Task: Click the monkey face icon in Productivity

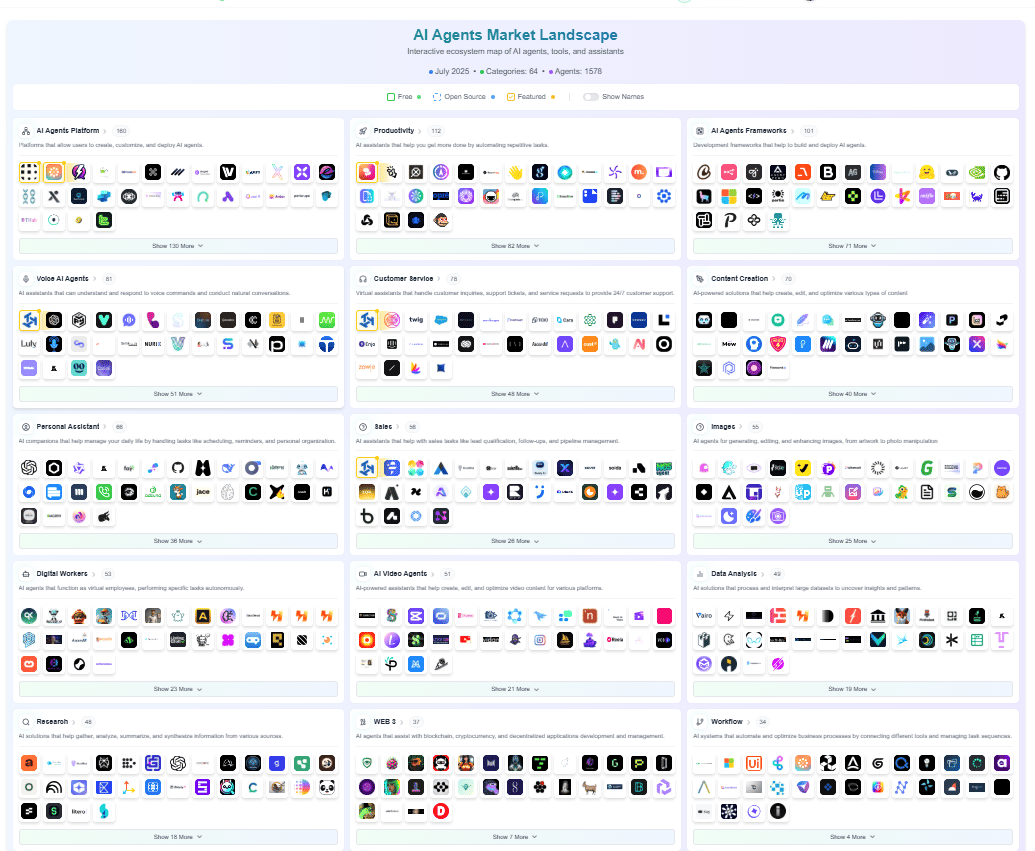Action: [x=441, y=221]
